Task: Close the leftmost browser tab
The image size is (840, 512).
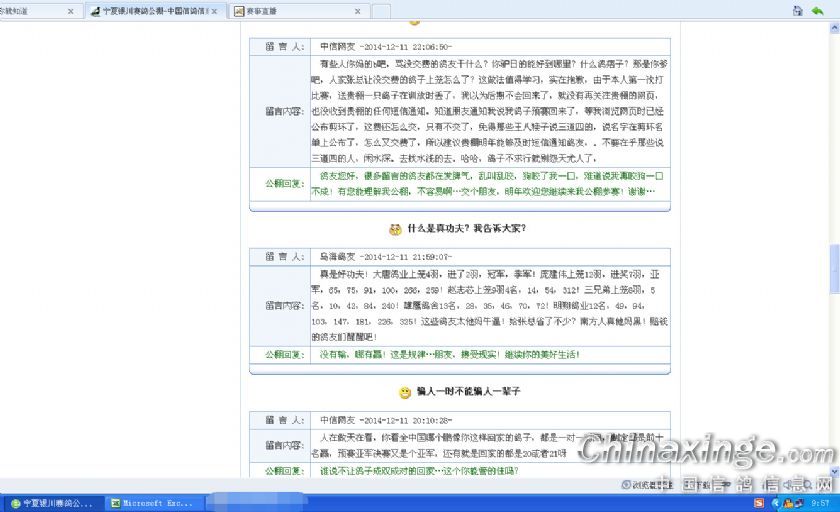Action: 70,12
